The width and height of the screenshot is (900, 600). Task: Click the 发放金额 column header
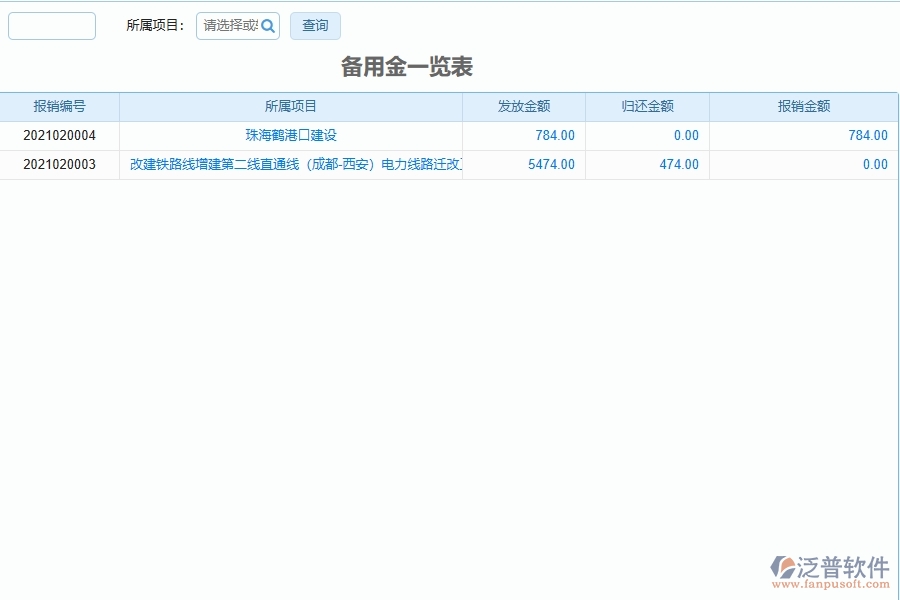pyautogui.click(x=523, y=106)
